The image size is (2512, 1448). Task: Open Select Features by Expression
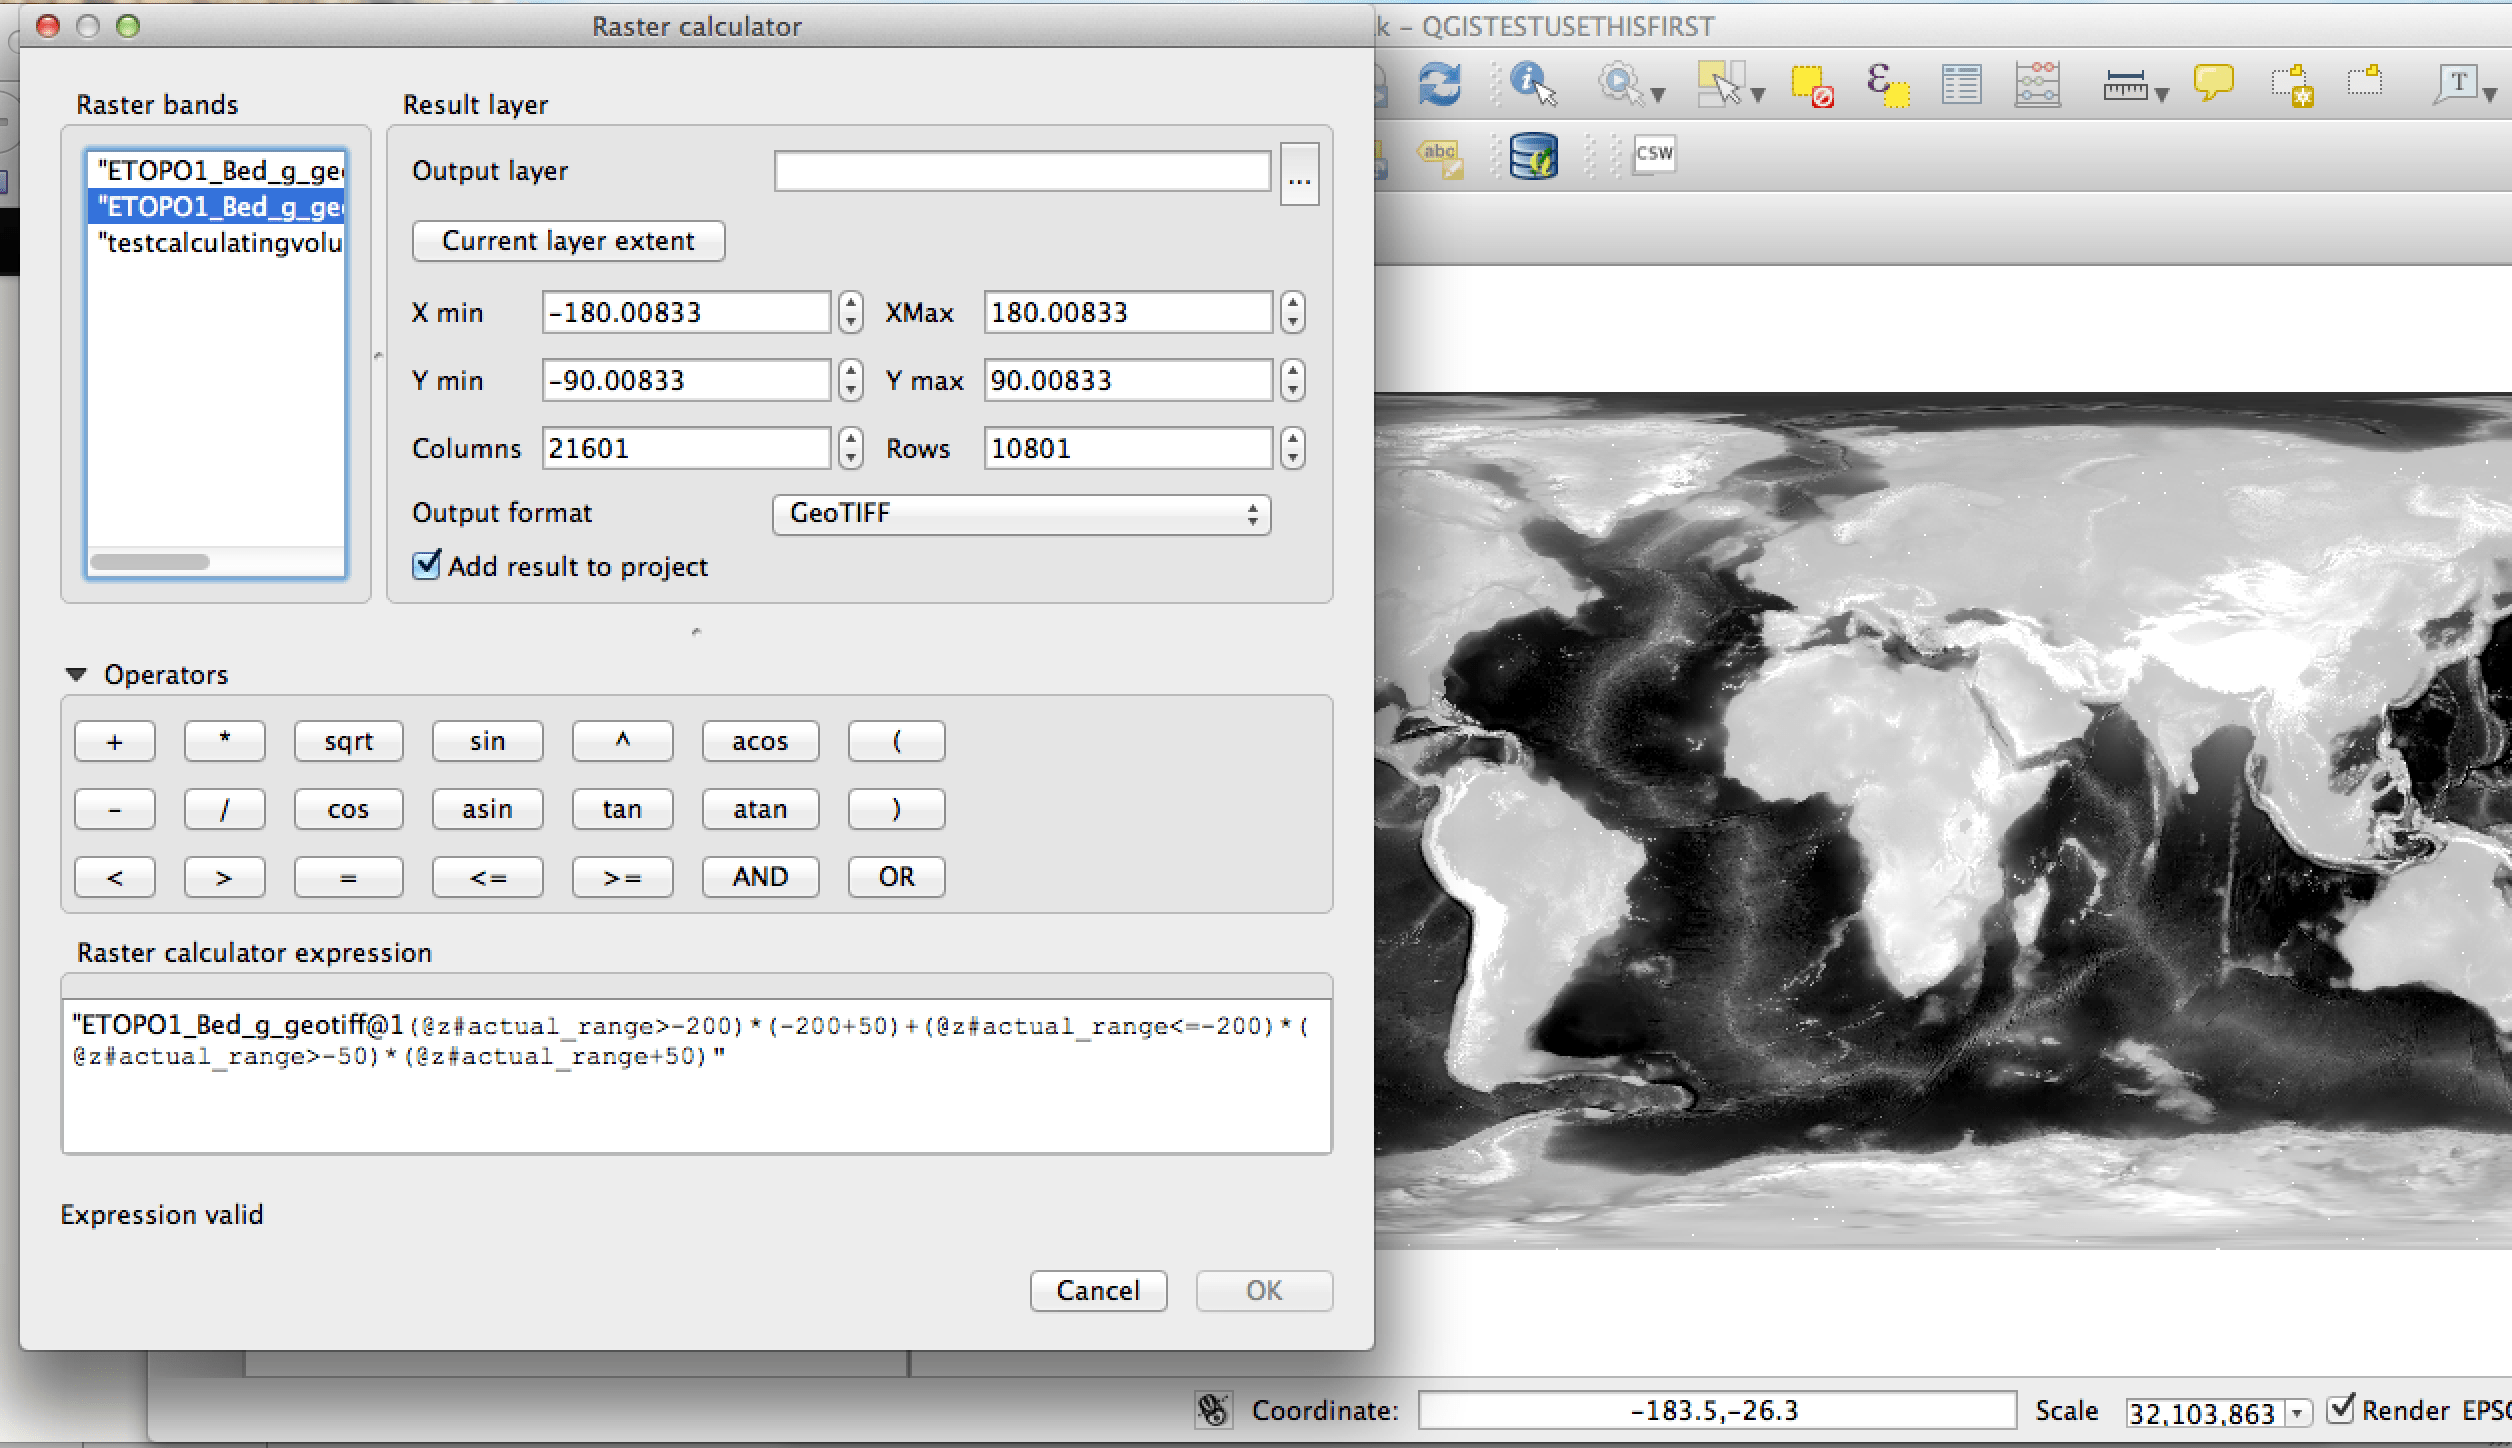[x=1887, y=85]
